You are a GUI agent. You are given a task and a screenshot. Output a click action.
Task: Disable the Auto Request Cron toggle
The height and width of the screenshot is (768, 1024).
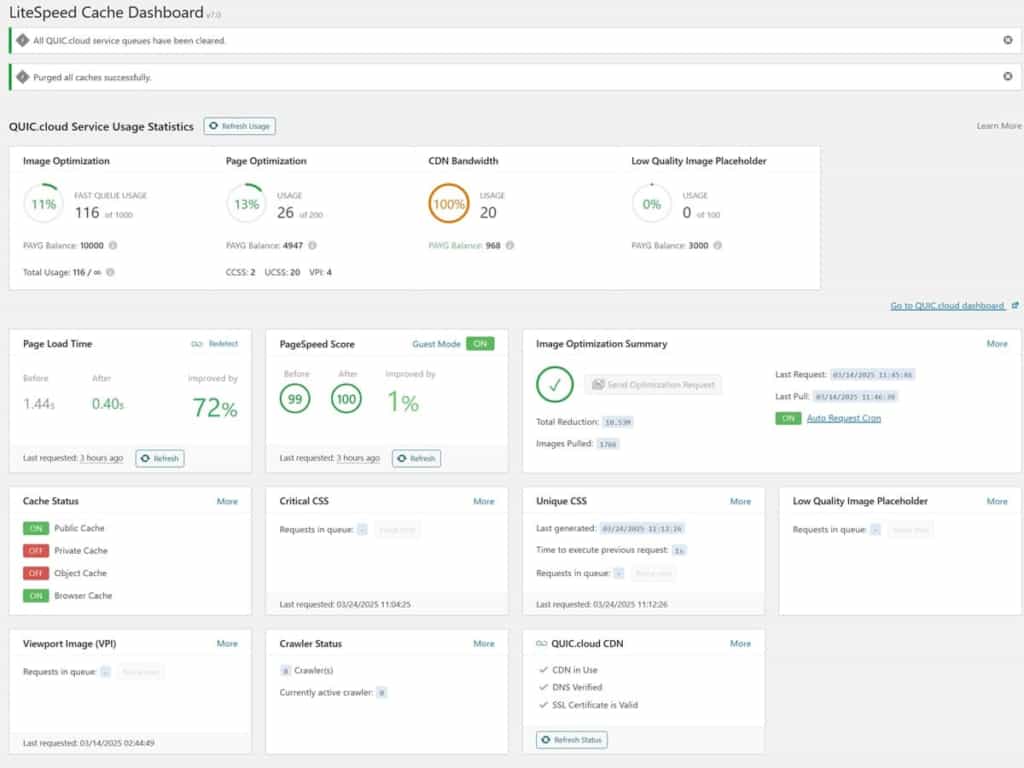tap(789, 417)
